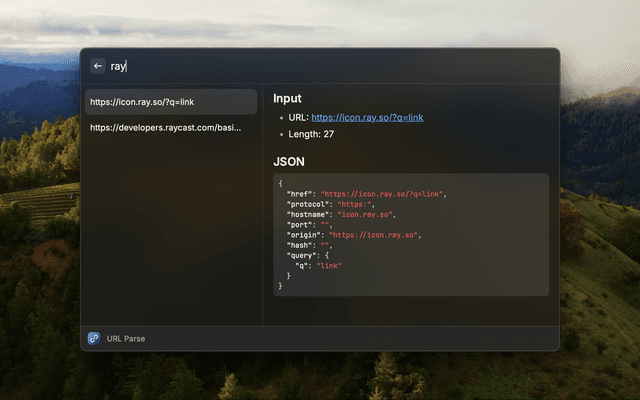The width and height of the screenshot is (640, 400).
Task: Click the search field containing "ray"
Action: tap(300, 66)
